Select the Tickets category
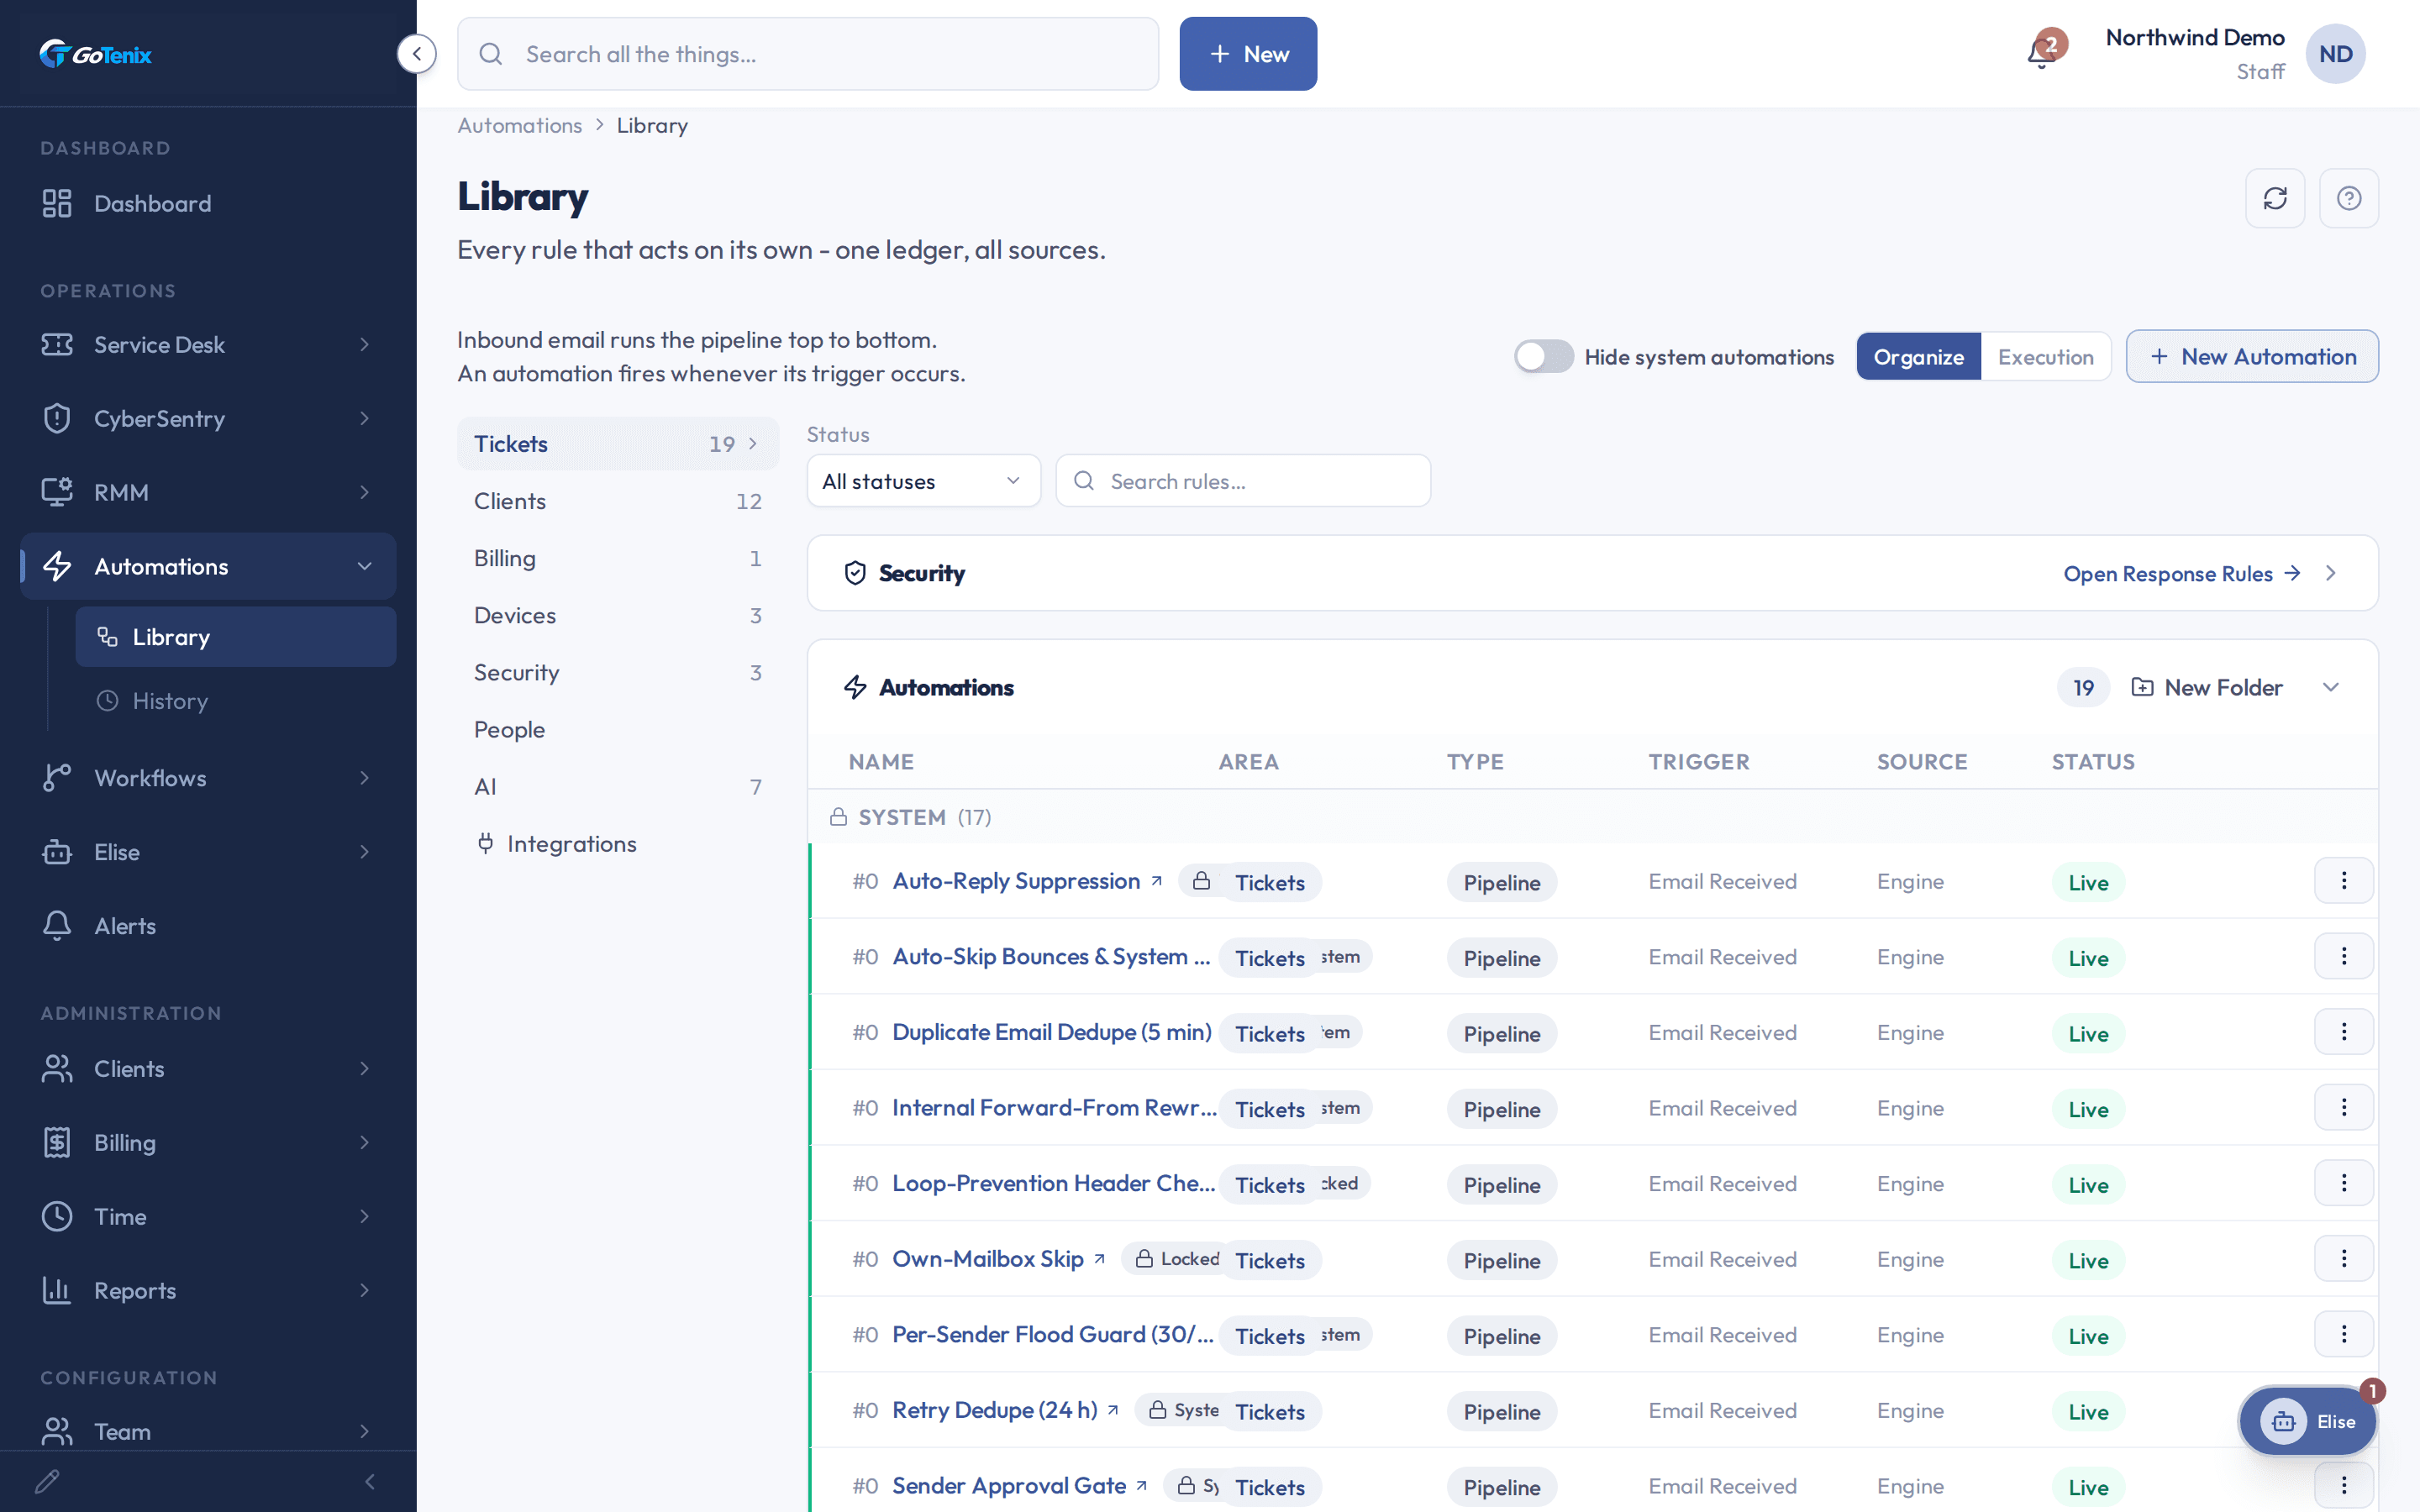Image resolution: width=2420 pixels, height=1512 pixels. 618,444
